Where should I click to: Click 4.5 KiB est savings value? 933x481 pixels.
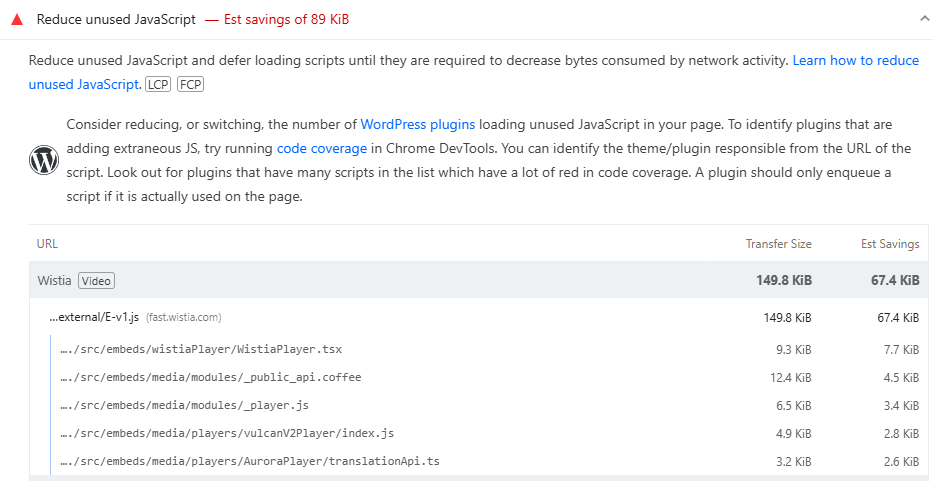point(901,377)
